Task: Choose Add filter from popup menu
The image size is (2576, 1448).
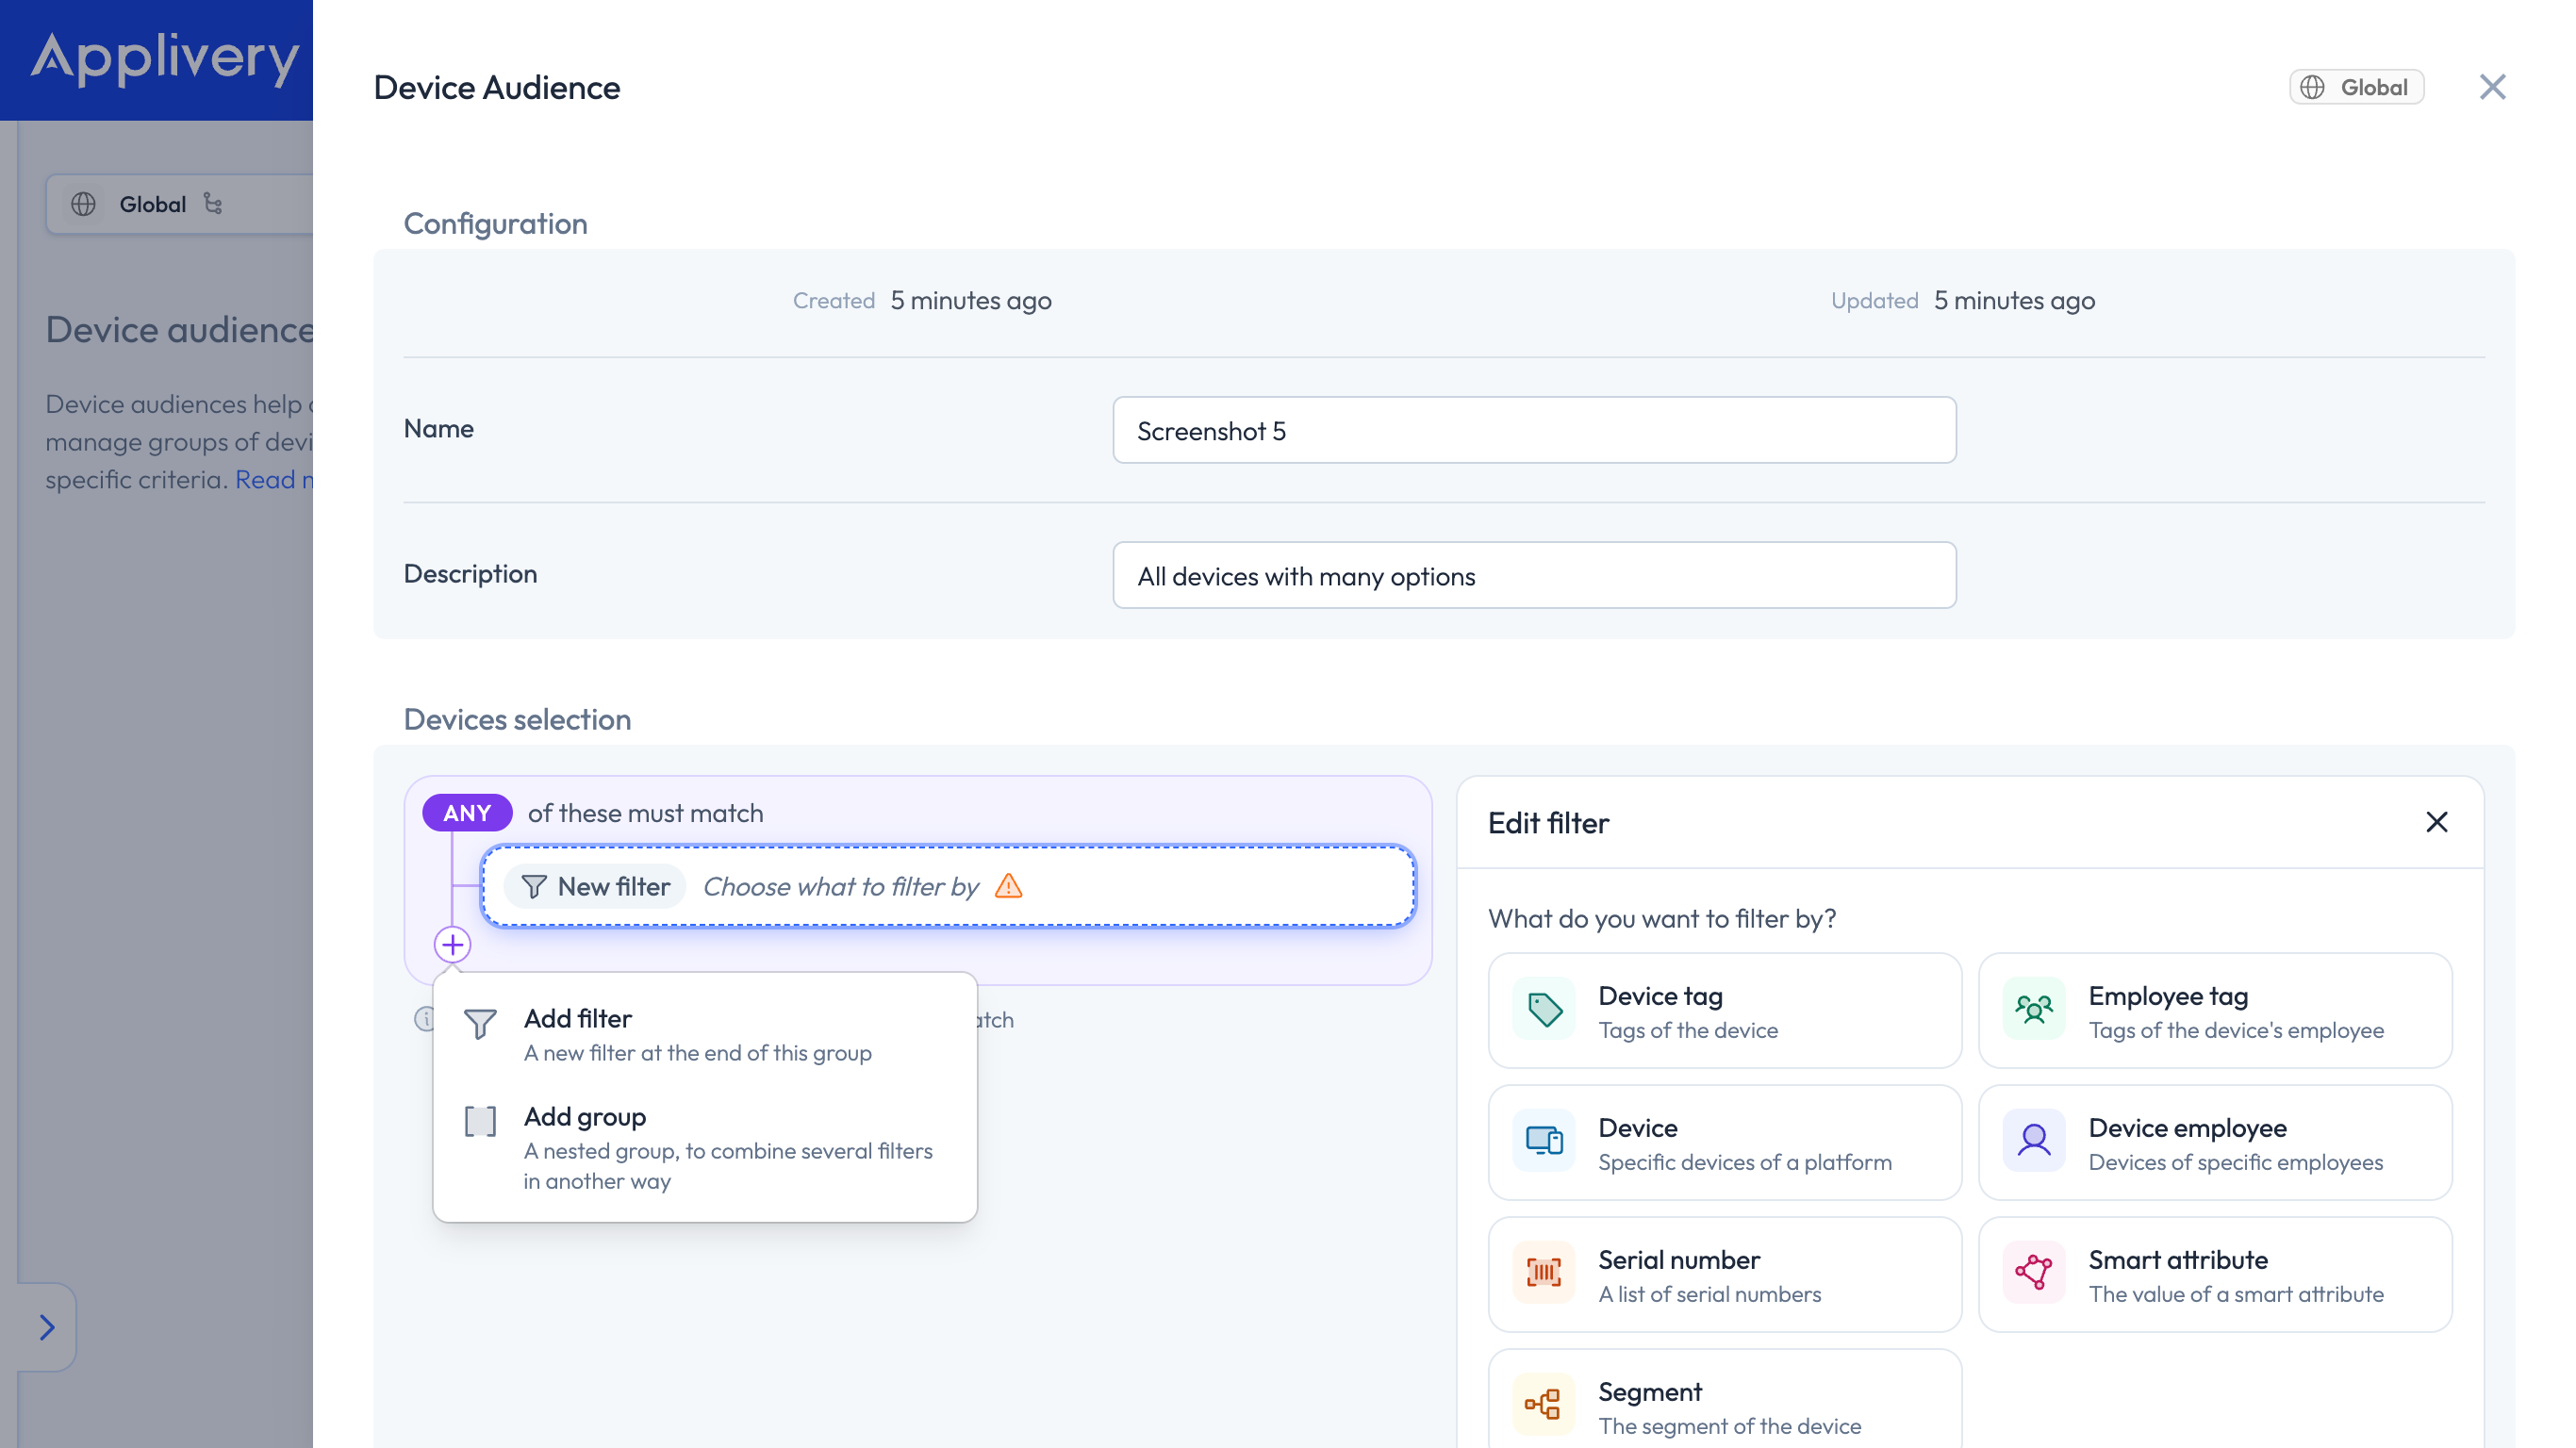Action: 704,1035
